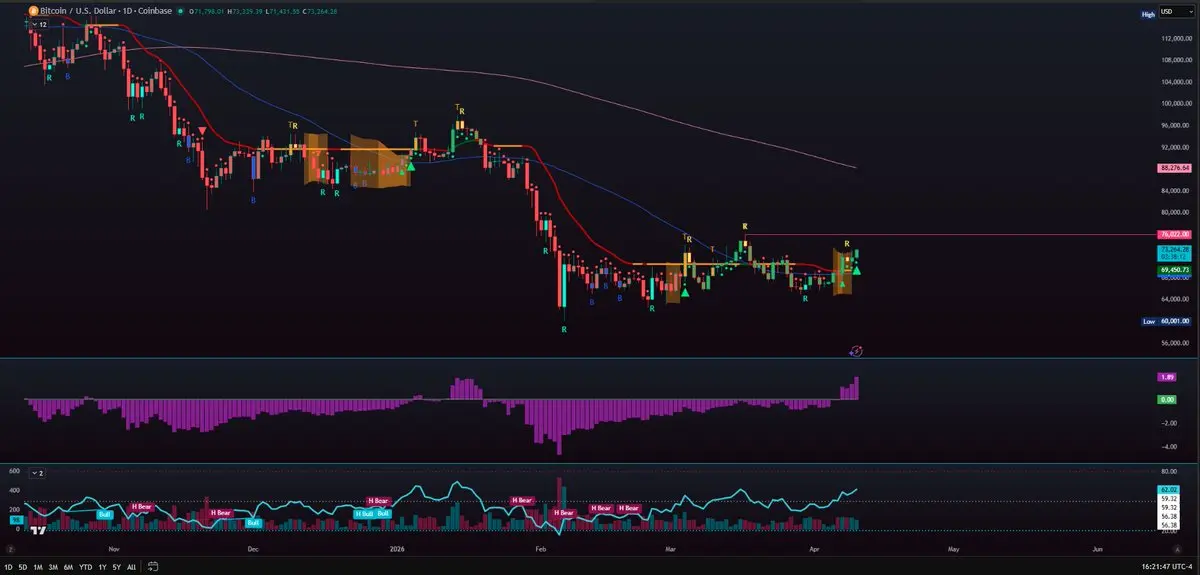
Task: Click the Nov label on the time axis
Action: [113, 549]
